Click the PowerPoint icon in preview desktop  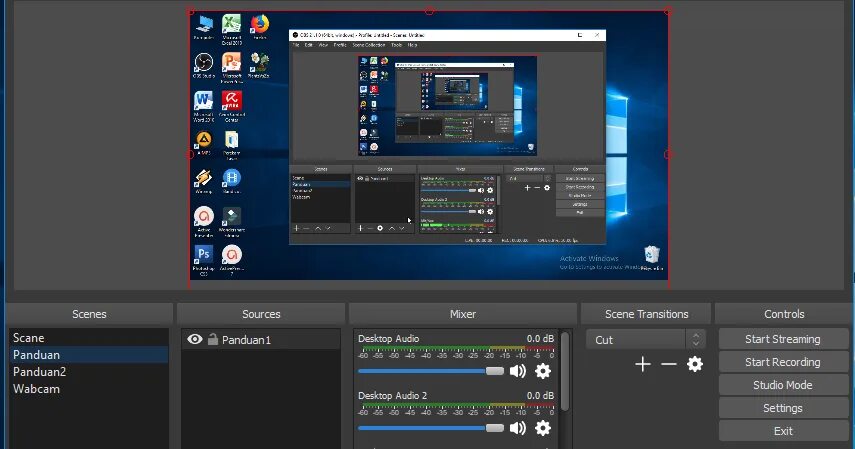click(x=232, y=67)
